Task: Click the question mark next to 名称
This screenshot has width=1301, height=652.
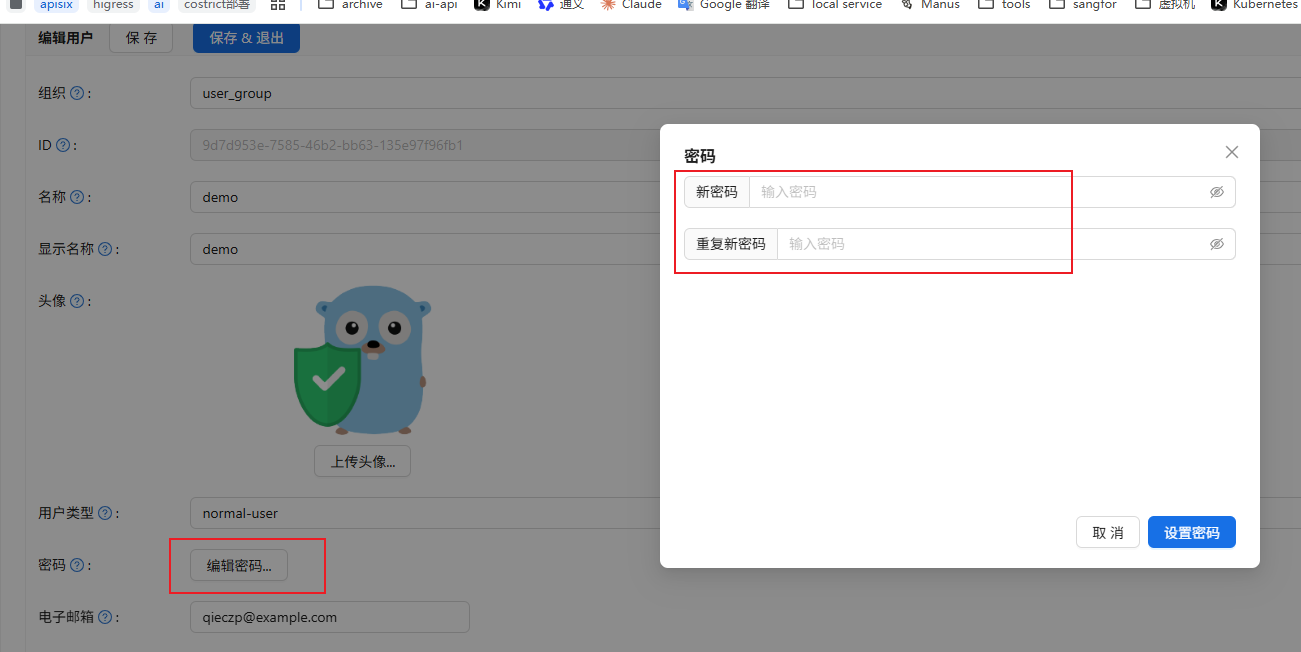Action: tap(77, 197)
